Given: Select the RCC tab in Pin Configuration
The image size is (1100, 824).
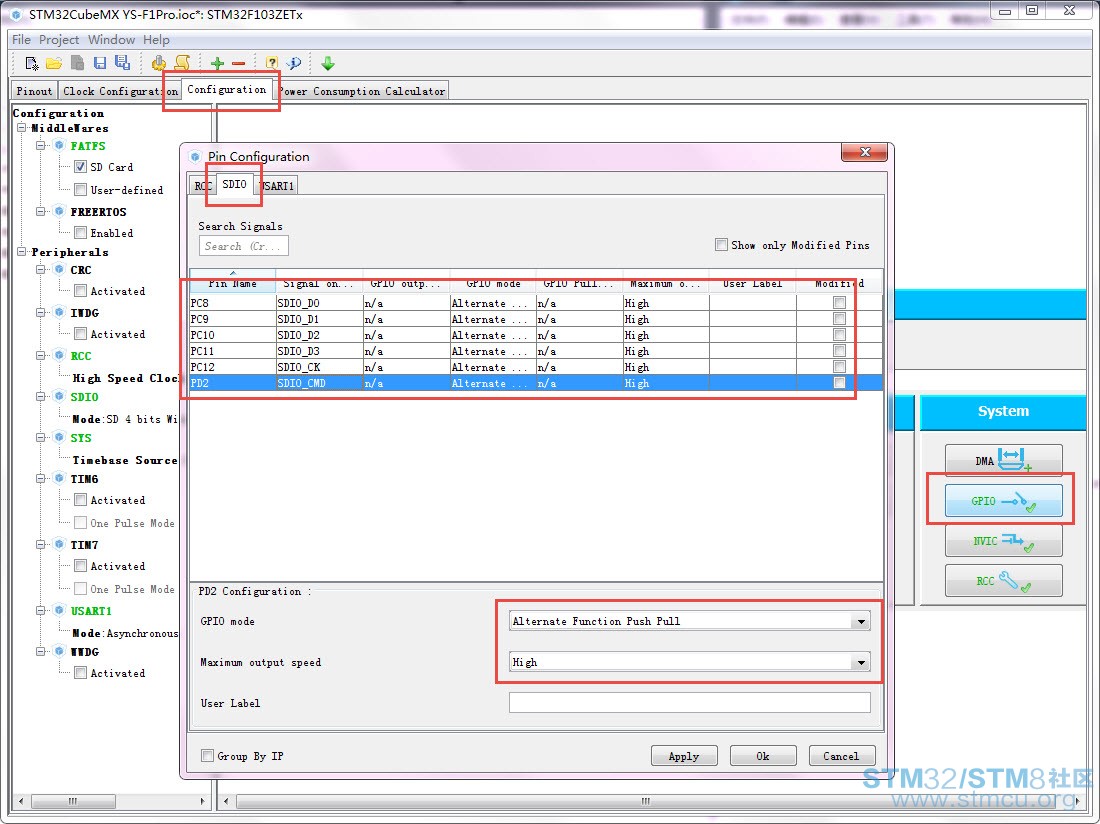Looking at the screenshot, I should 203,186.
